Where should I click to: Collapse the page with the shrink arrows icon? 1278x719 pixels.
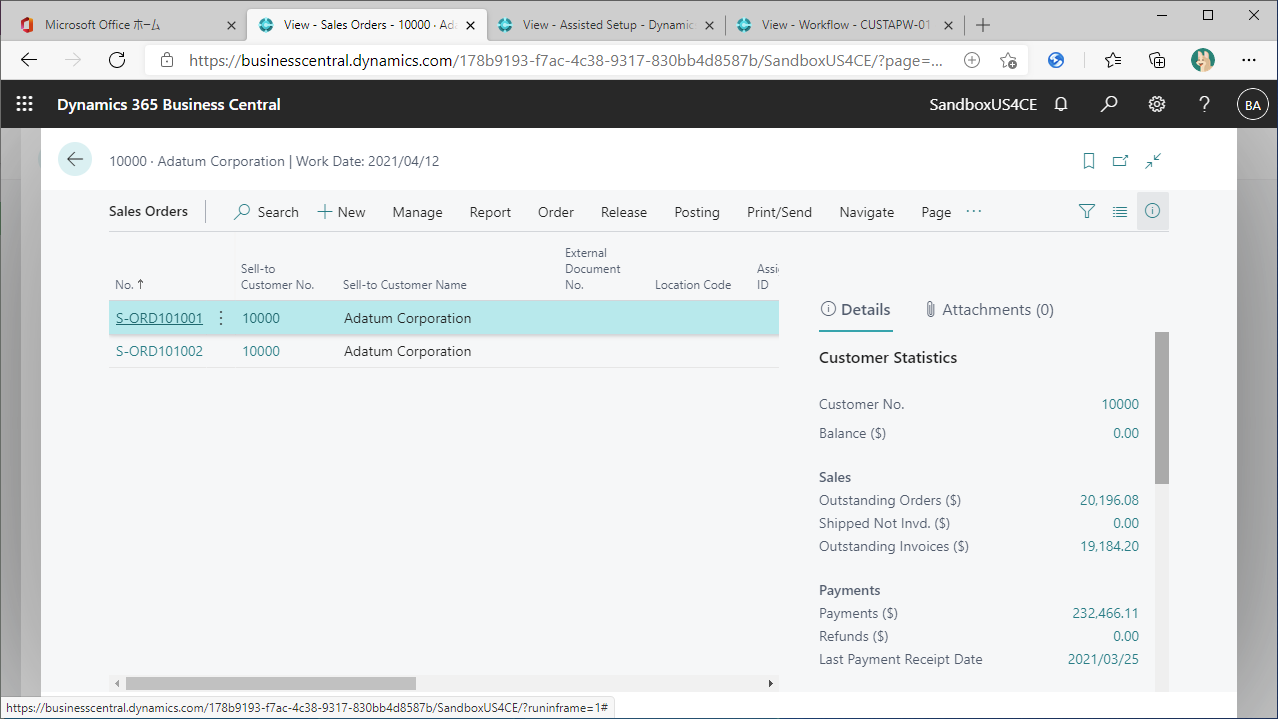1152,160
